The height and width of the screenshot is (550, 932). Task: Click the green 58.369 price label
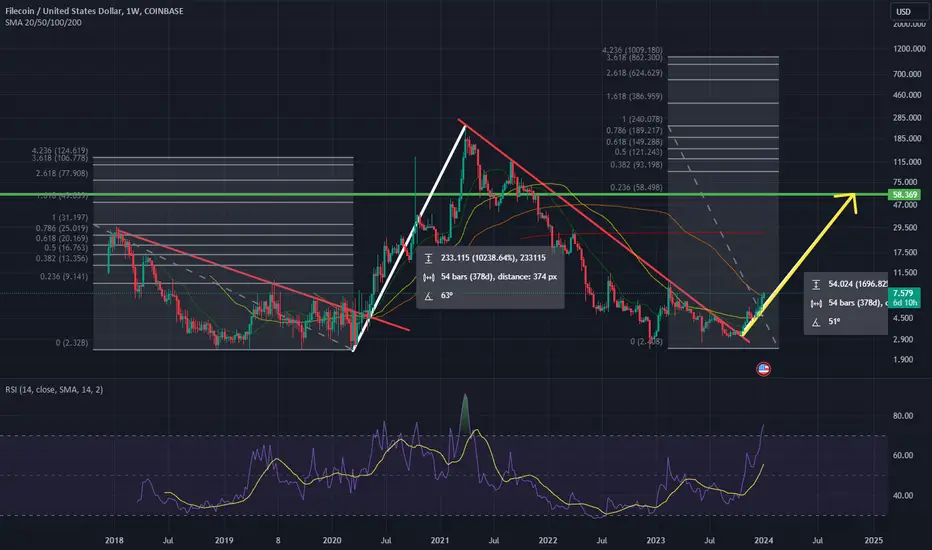coord(904,194)
